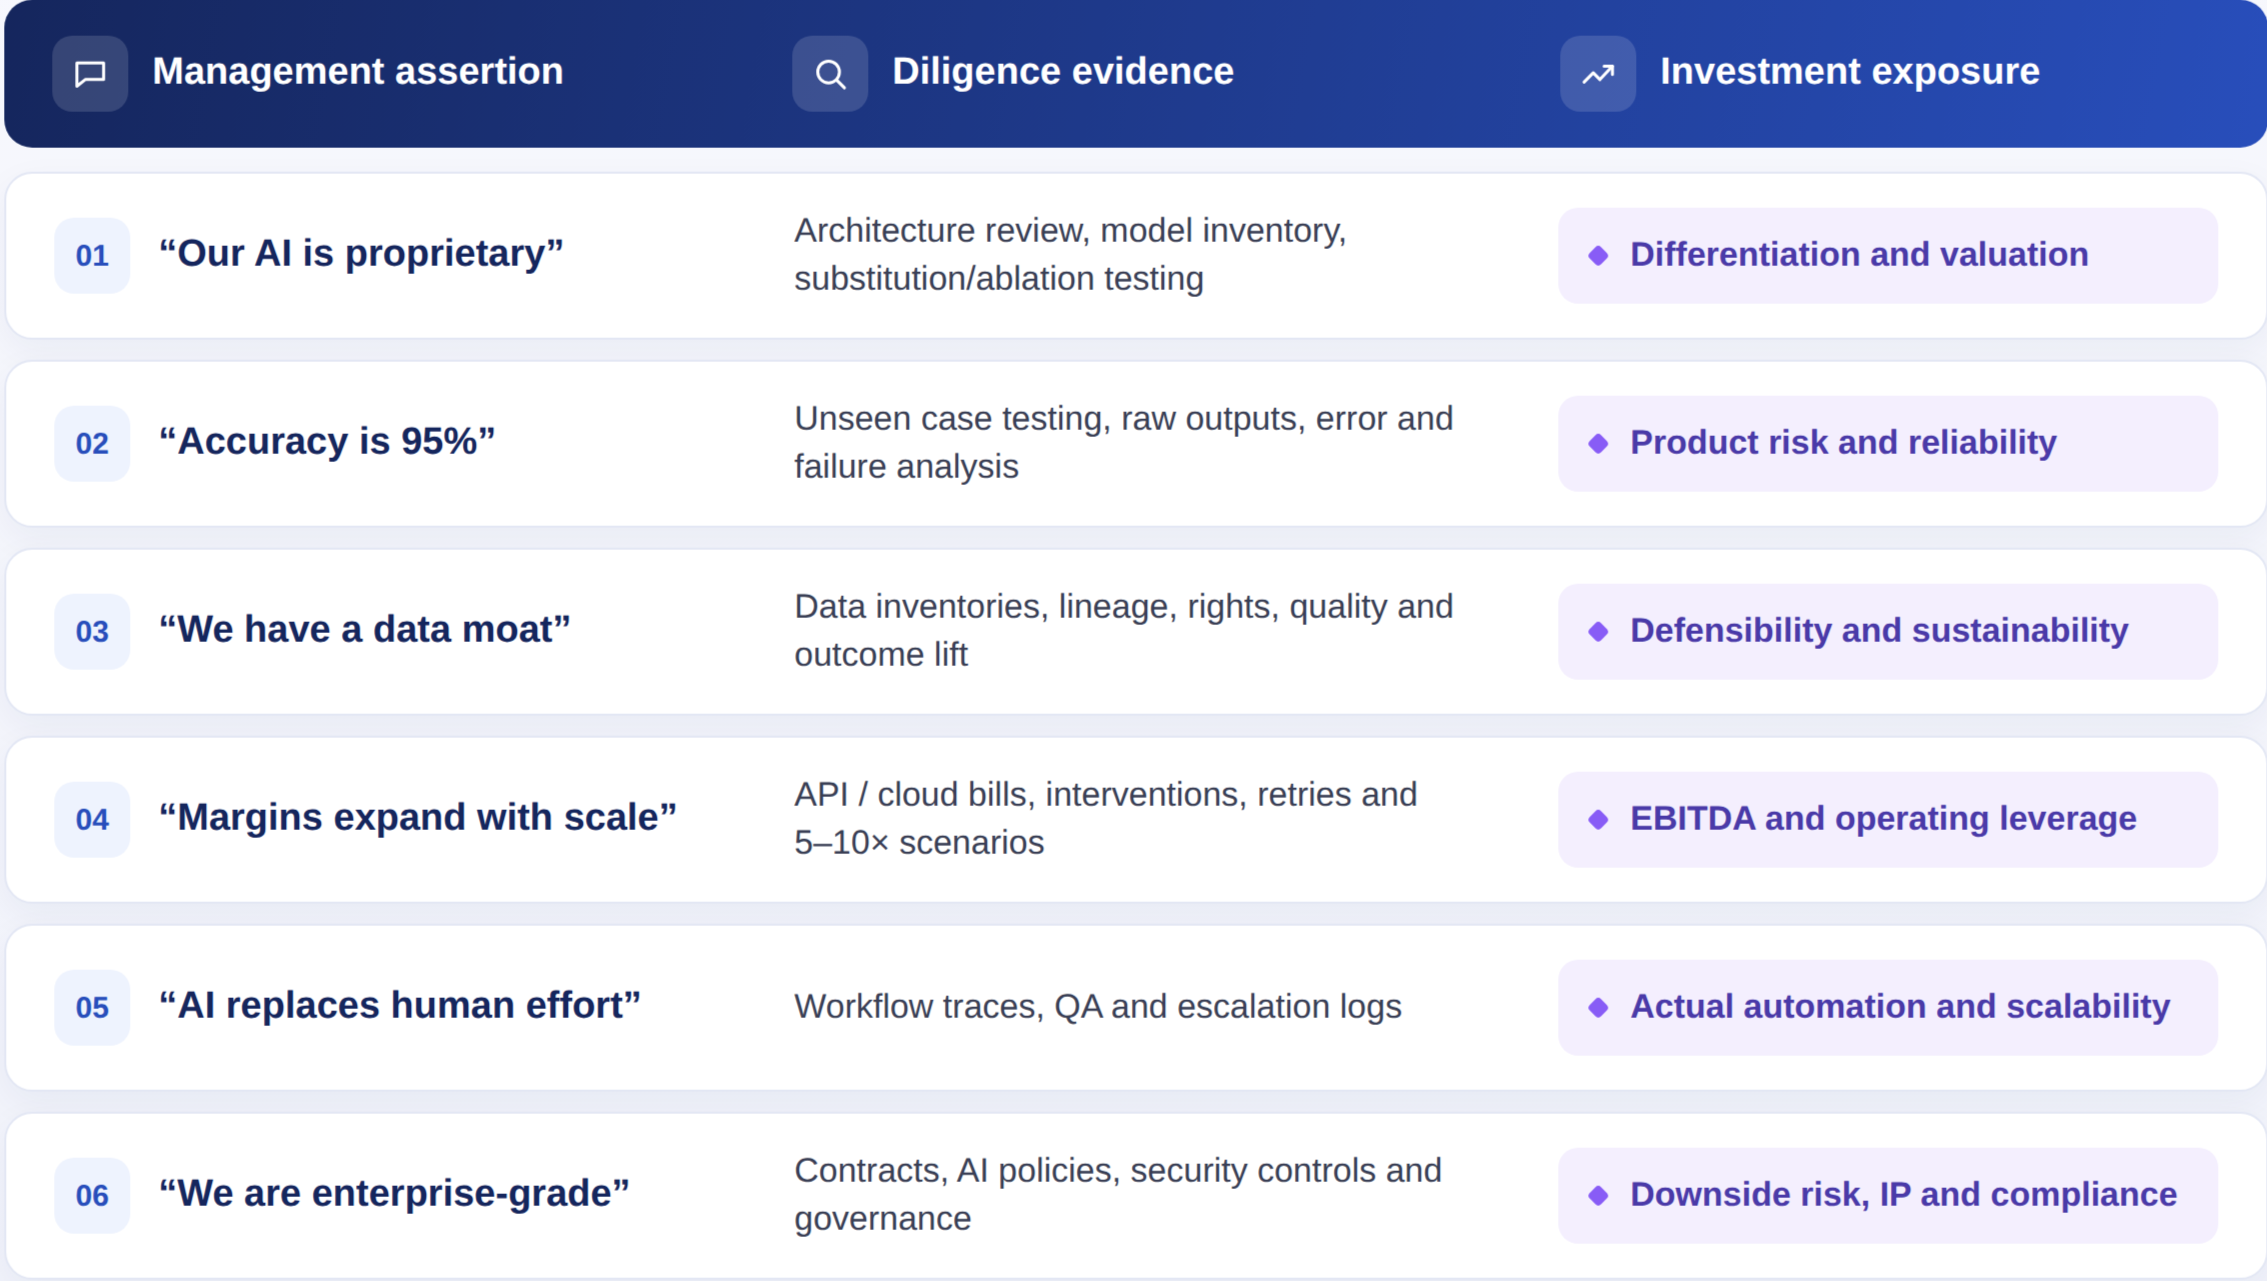Select the 04 number badge
The width and height of the screenshot is (2267, 1281).
(92, 819)
